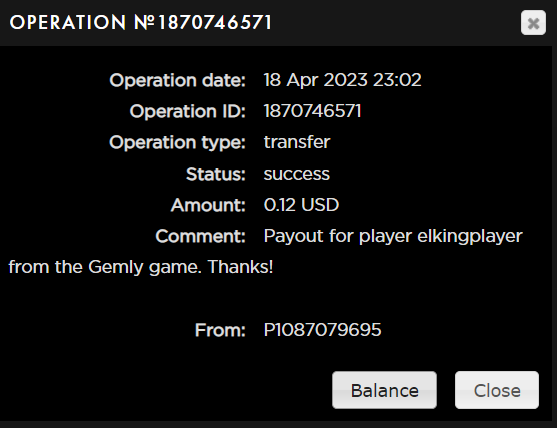Click the Operation ID value 1870746571
This screenshot has height=428, width=557.
(313, 111)
